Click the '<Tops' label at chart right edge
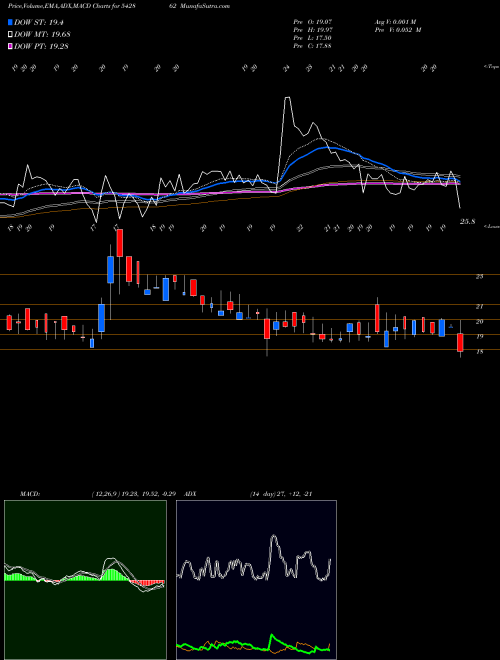 [x=491, y=67]
